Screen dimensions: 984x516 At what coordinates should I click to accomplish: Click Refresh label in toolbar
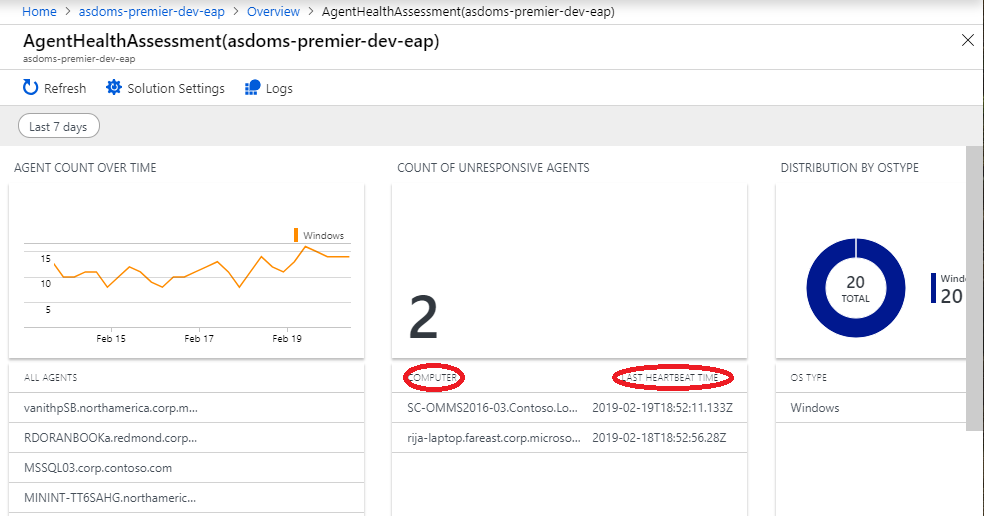click(x=65, y=89)
